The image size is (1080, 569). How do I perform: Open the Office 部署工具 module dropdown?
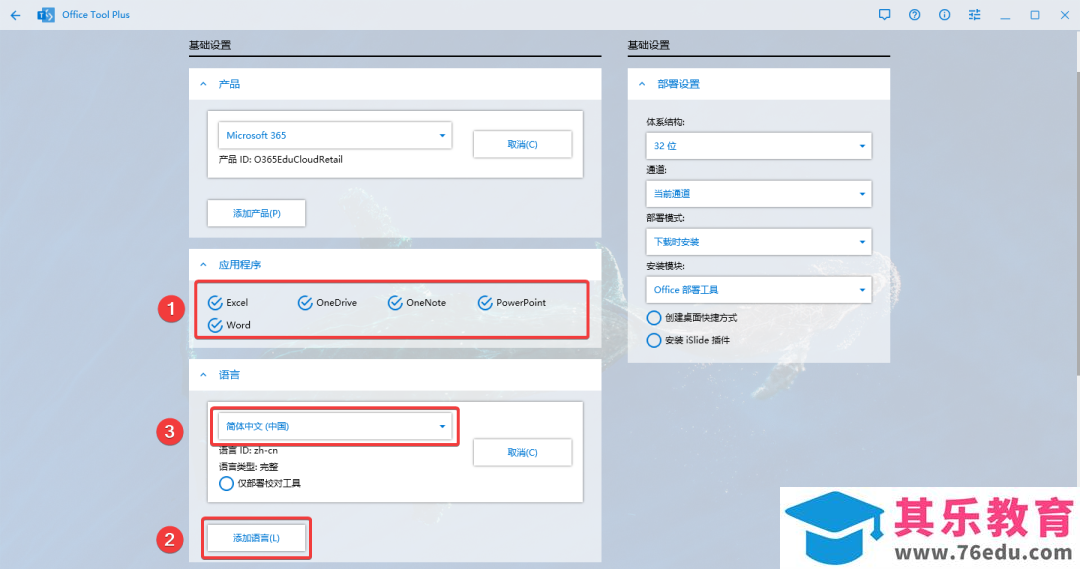pyautogui.click(x=758, y=289)
